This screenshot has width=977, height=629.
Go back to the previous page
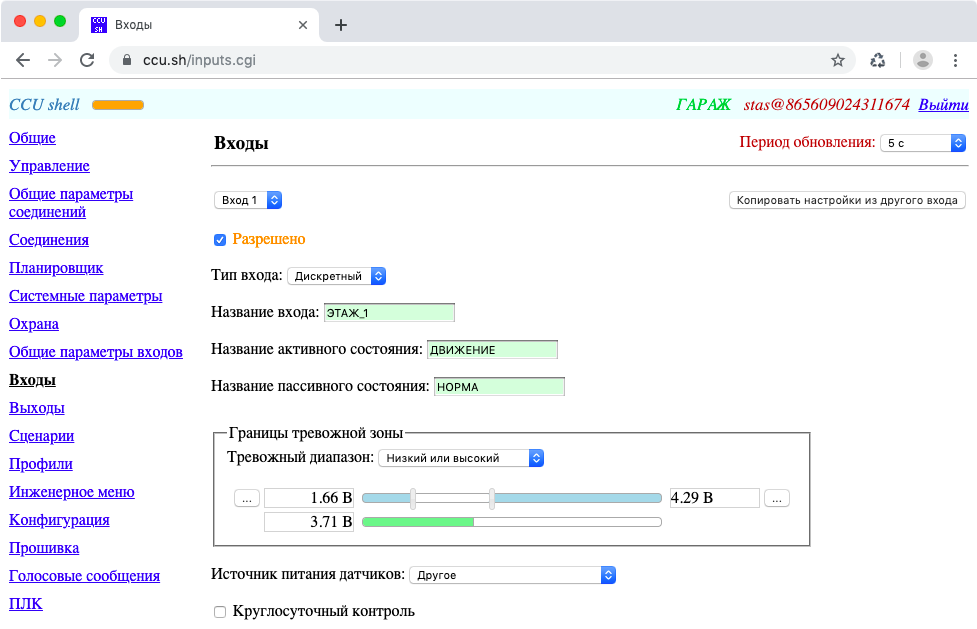point(23,60)
